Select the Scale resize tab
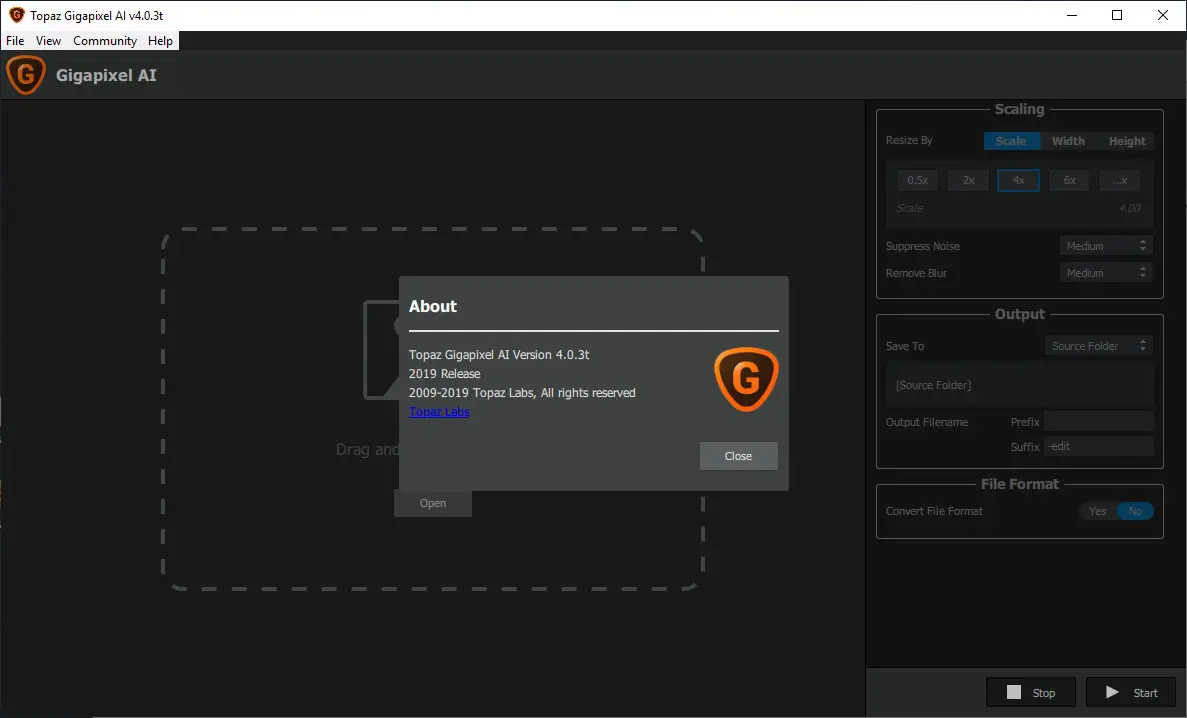1187x718 pixels. coord(1011,141)
